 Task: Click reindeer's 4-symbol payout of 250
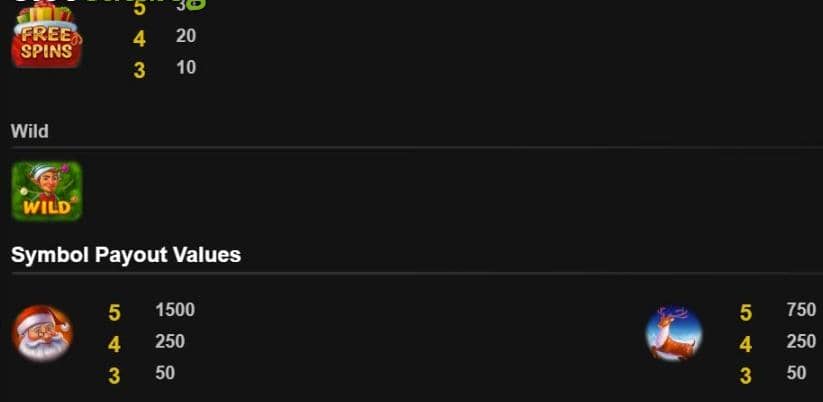(x=801, y=342)
